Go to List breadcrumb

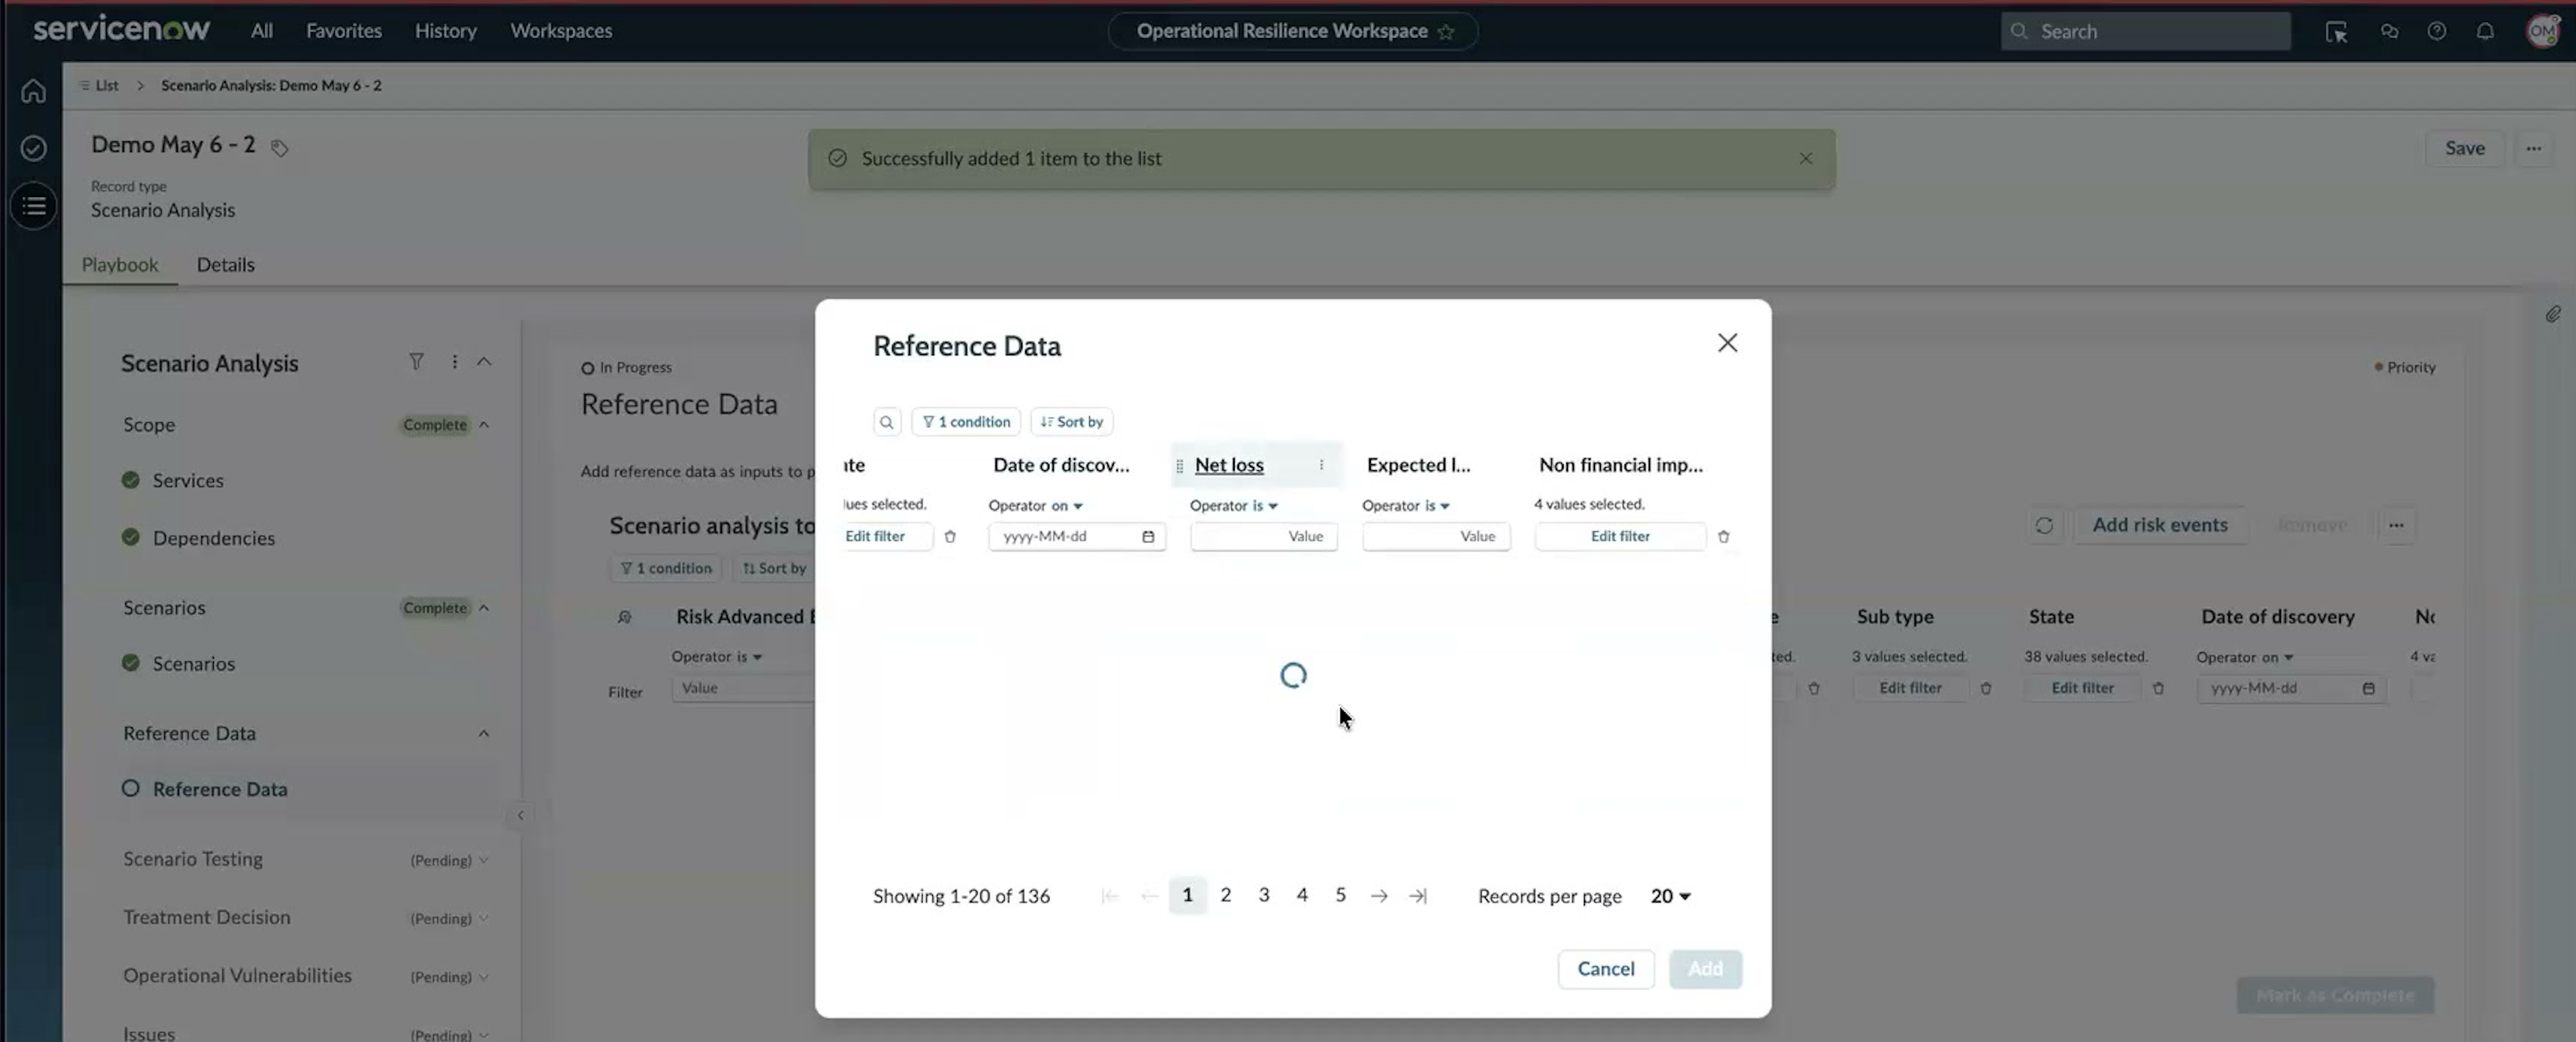point(106,86)
